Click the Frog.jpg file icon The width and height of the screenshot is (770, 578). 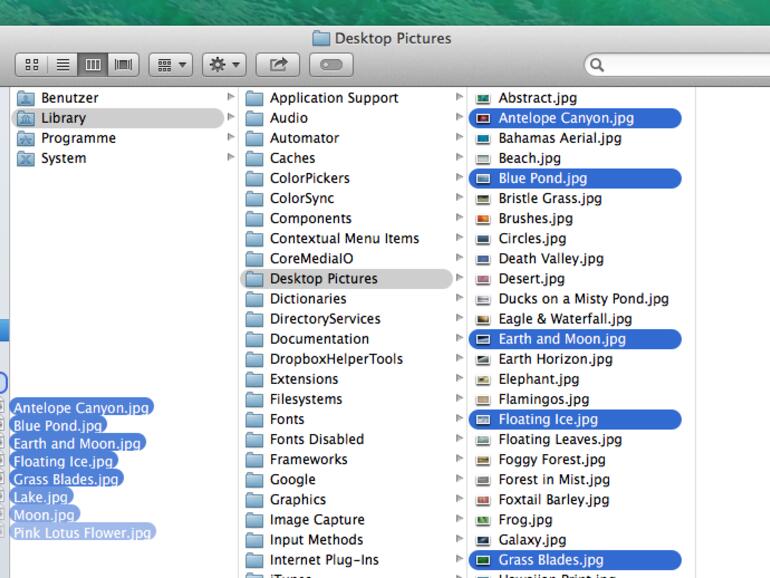(483, 521)
